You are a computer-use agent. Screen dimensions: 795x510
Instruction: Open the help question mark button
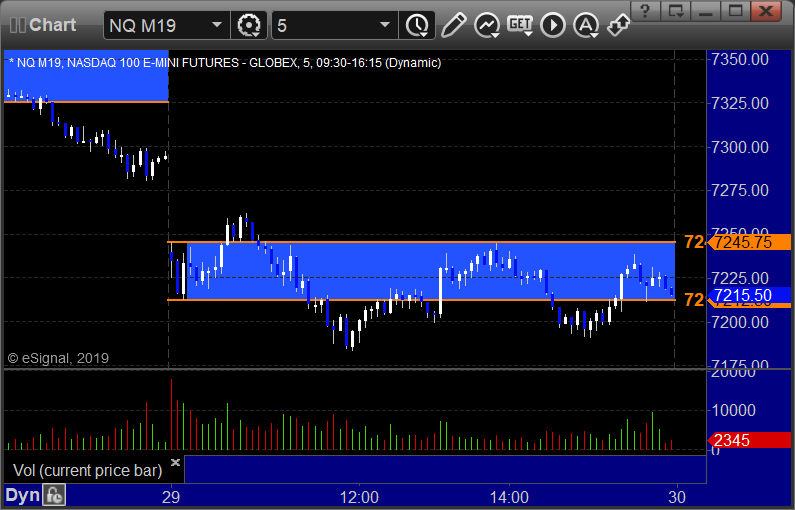(644, 11)
